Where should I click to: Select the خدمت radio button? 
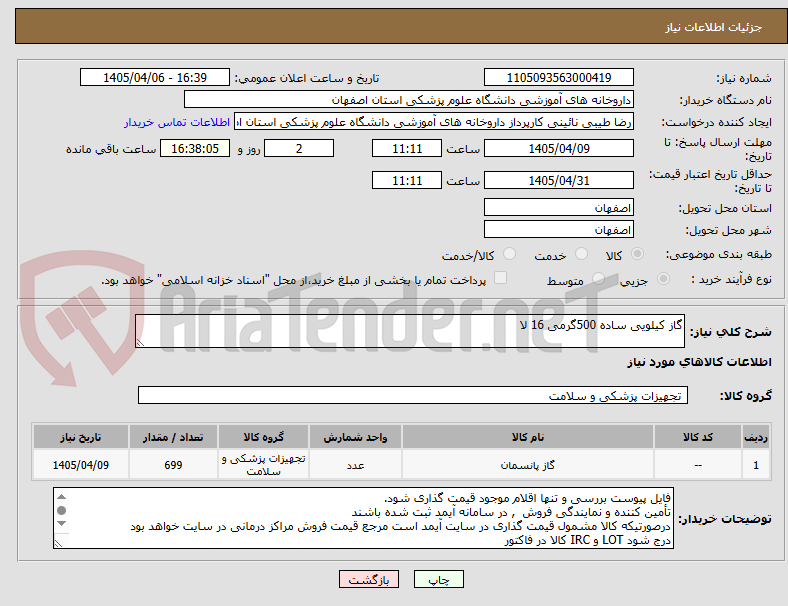tap(581, 254)
